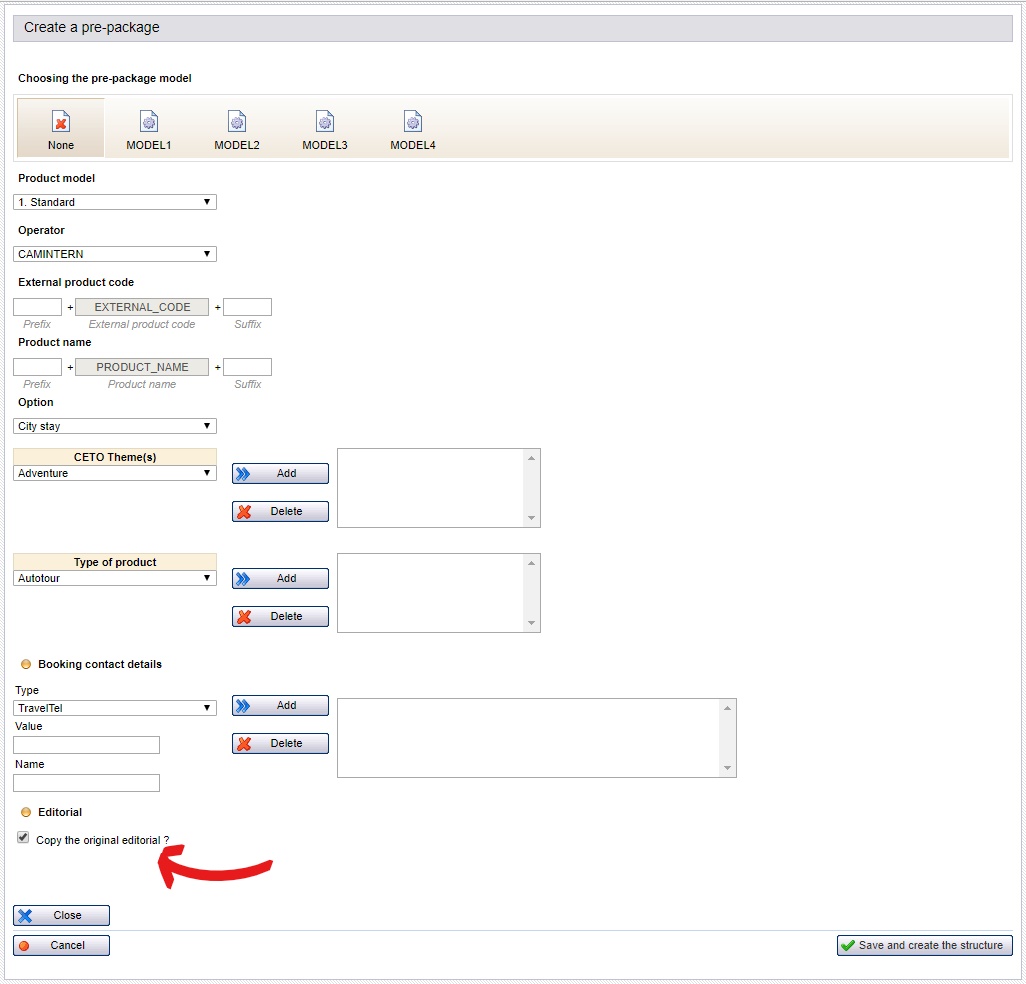The image size is (1026, 984).
Task: Choose the MODEL2 pre-package icon
Action: [x=237, y=123]
